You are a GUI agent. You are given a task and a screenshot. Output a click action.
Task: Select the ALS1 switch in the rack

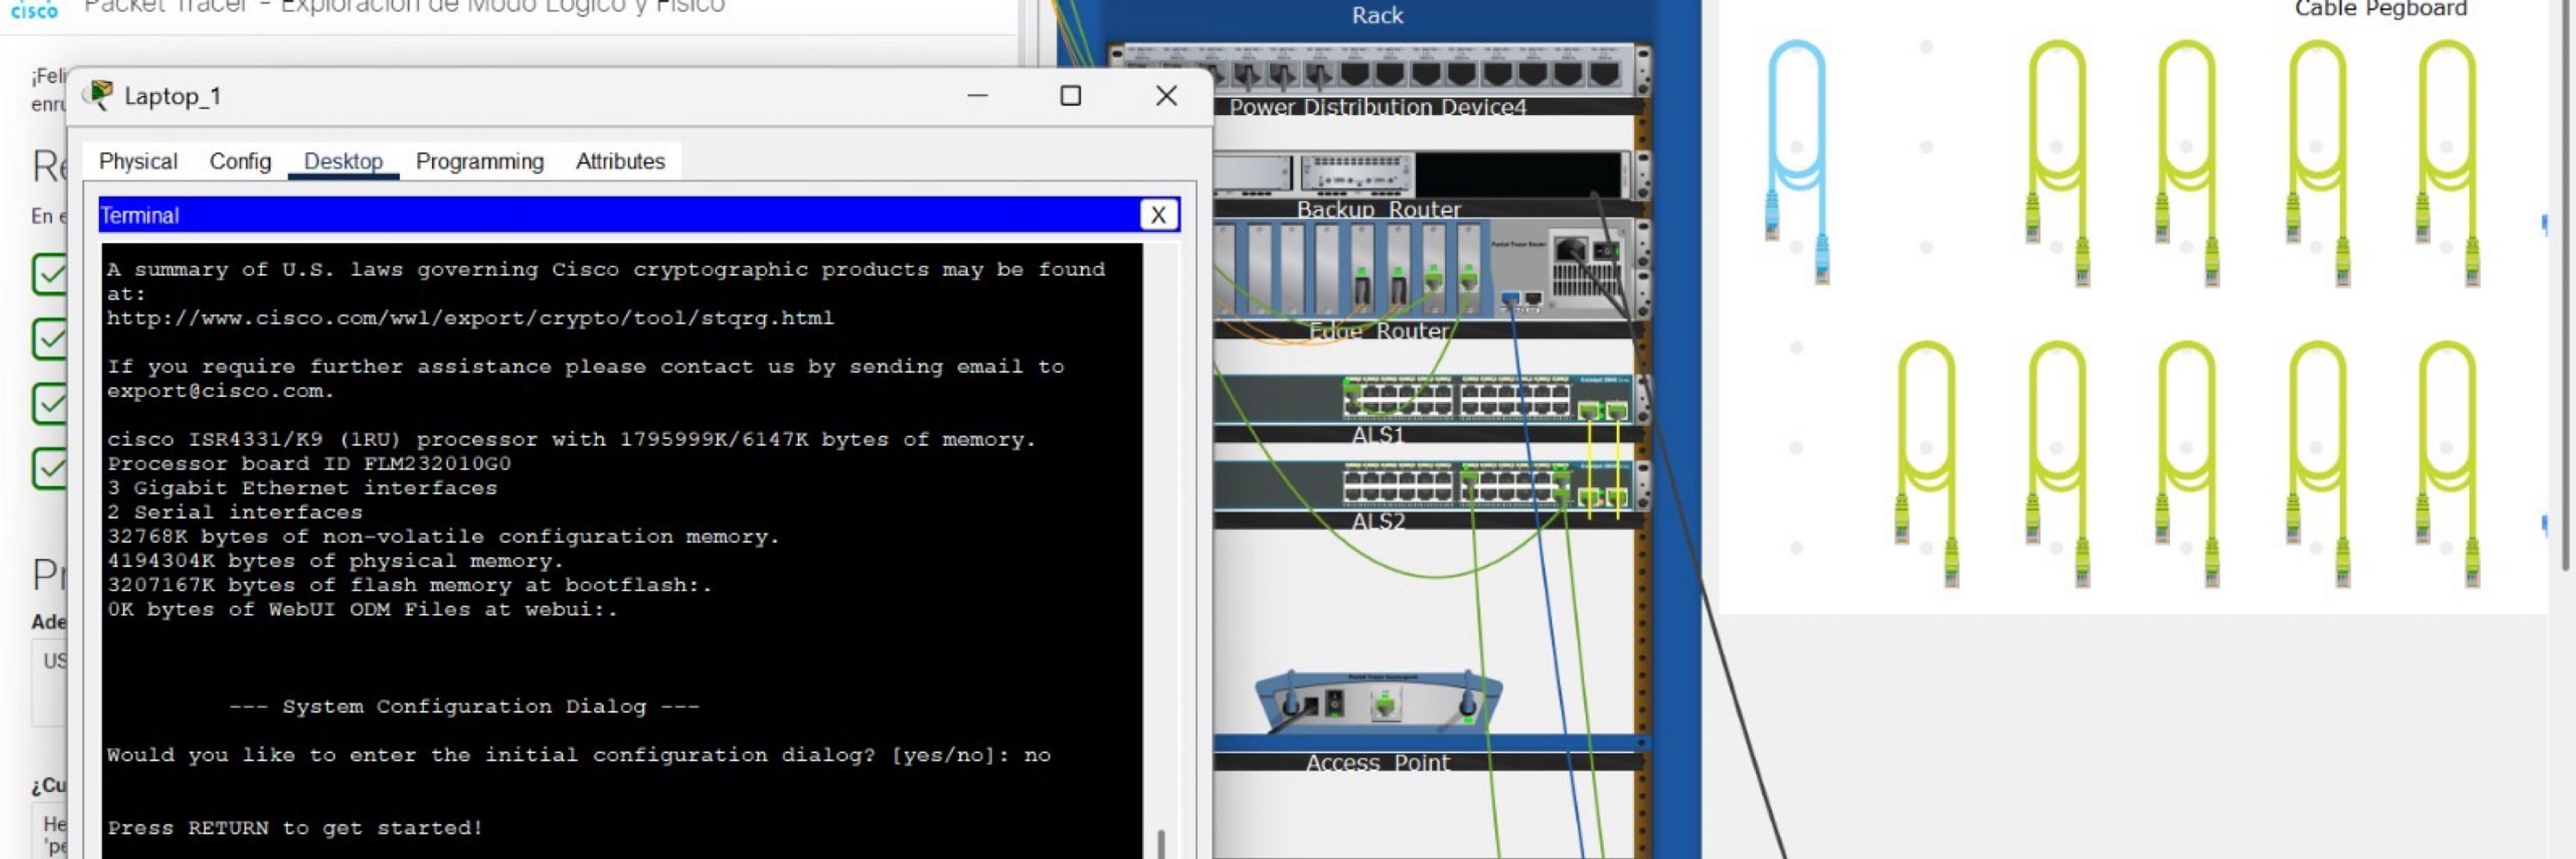point(1422,399)
